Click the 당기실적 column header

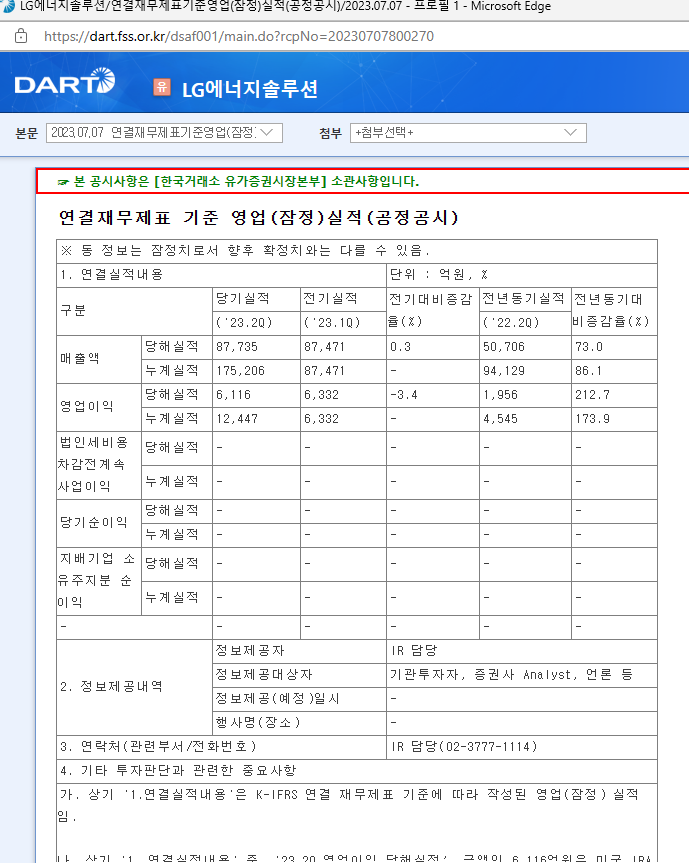[x=243, y=299]
